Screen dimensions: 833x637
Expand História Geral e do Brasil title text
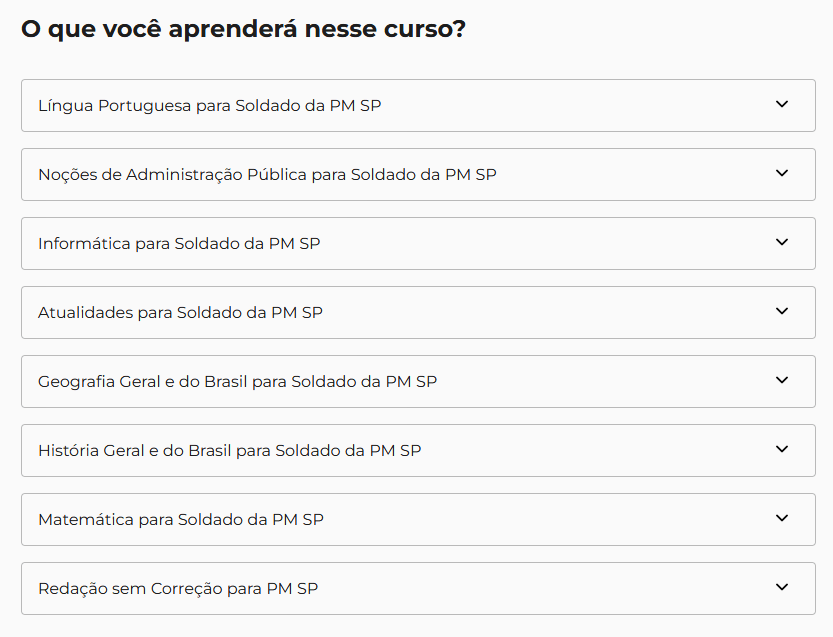click(229, 450)
